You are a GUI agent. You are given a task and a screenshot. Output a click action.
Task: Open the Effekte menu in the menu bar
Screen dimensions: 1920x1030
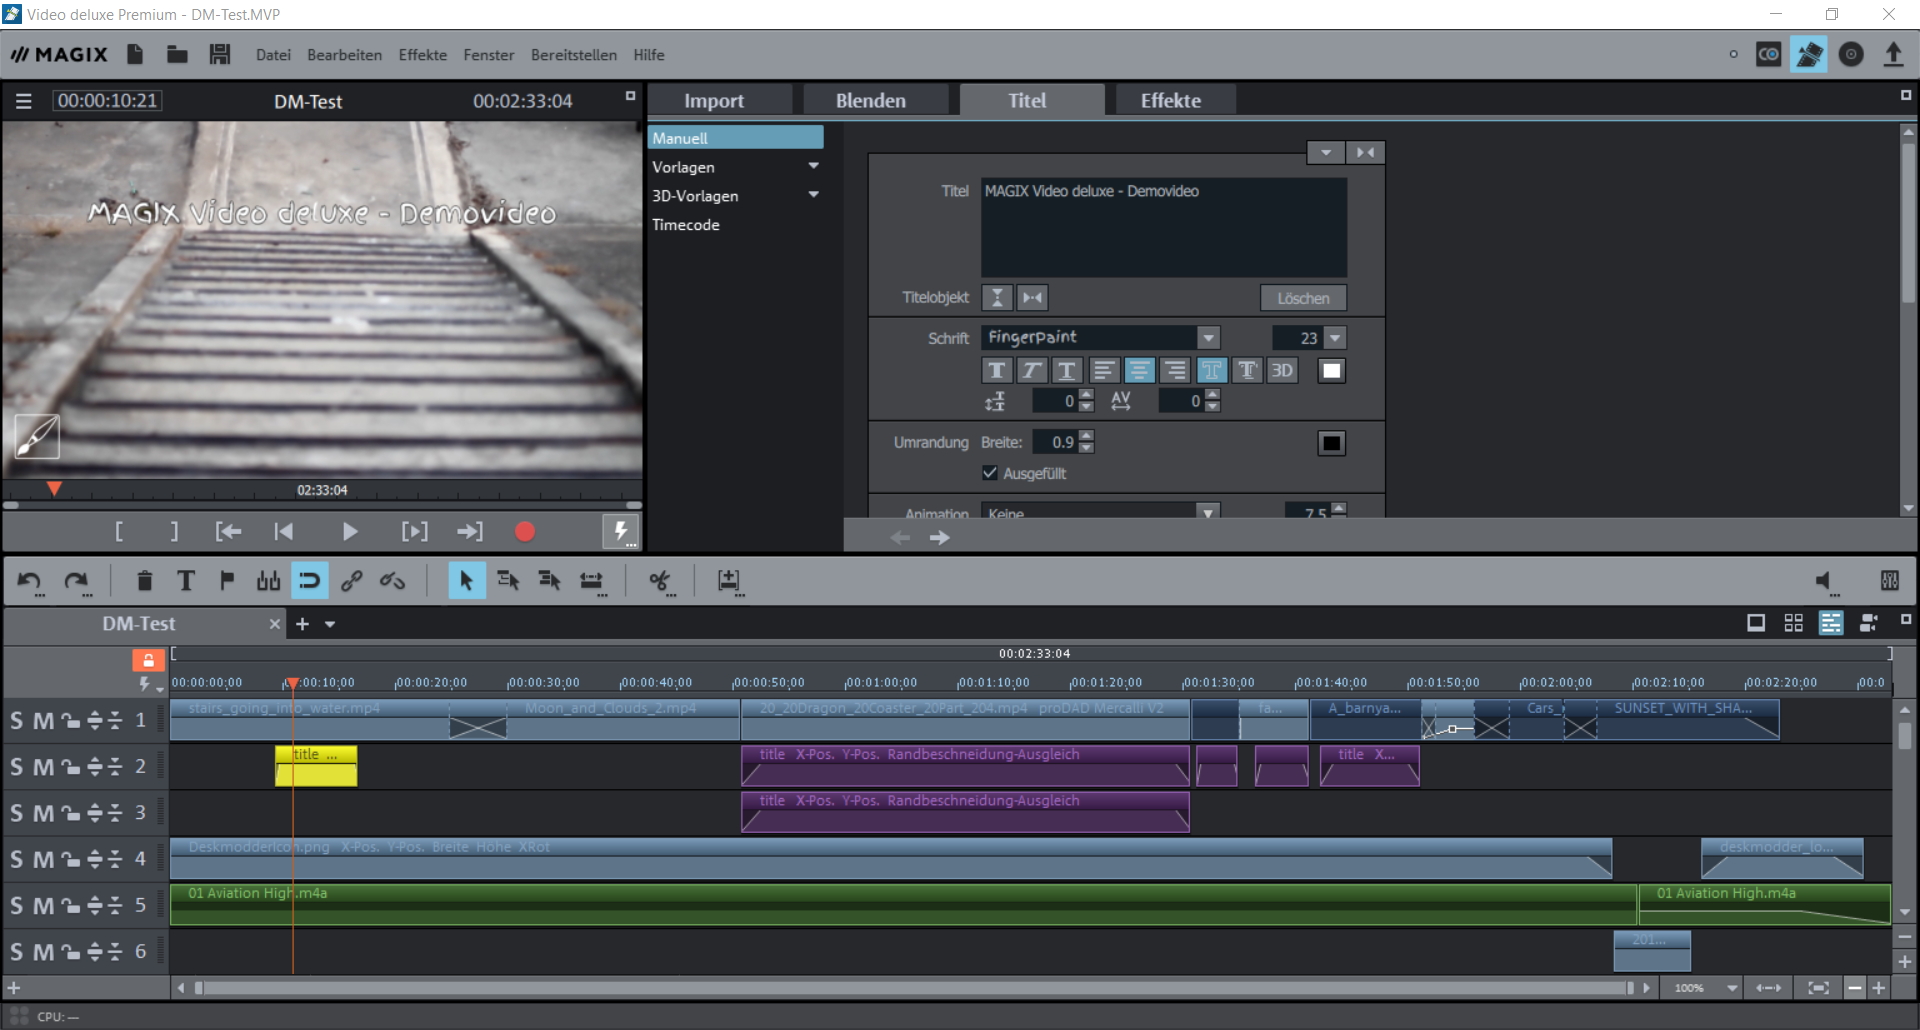[422, 55]
